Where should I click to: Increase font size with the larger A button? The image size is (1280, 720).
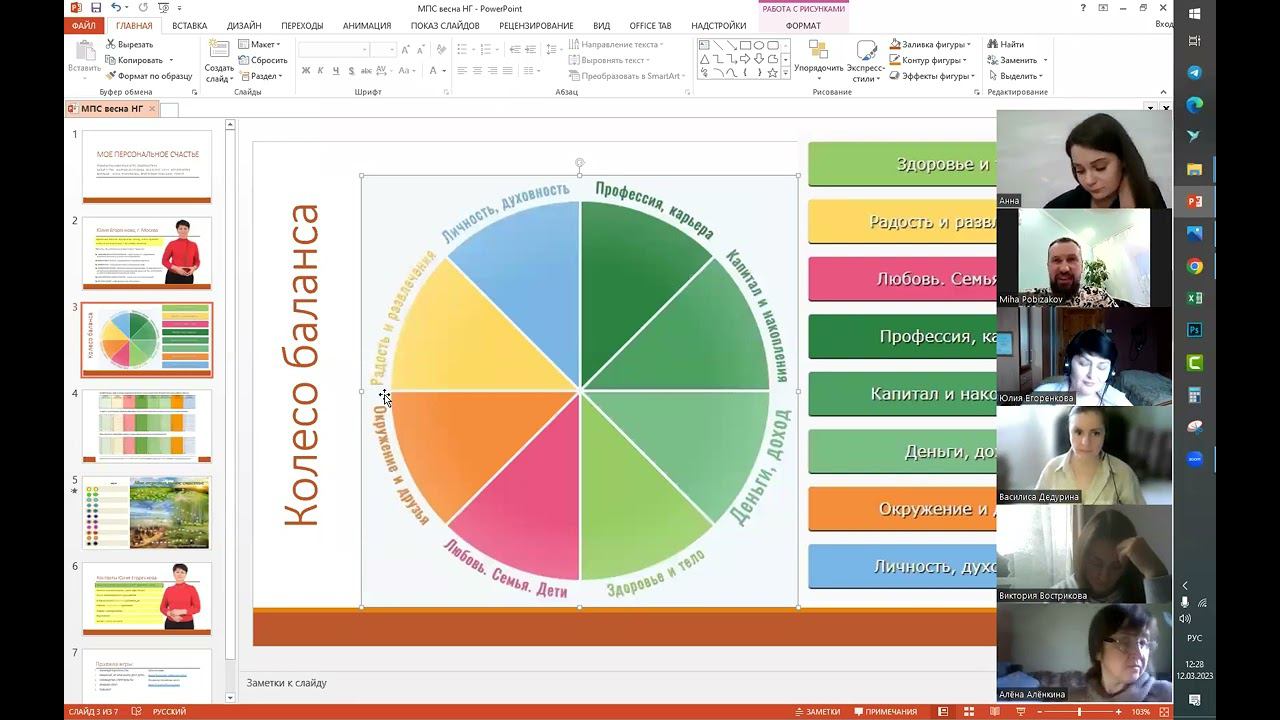click(x=405, y=49)
